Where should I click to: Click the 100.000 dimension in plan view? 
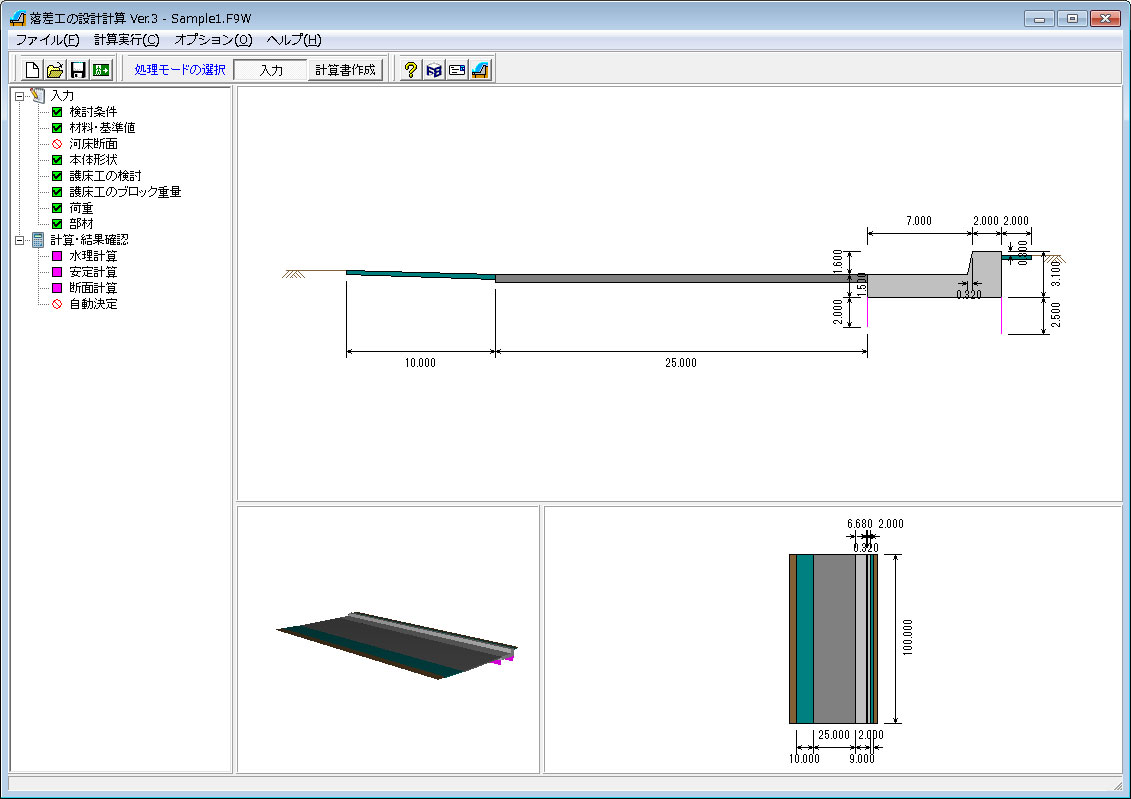[x=907, y=637]
